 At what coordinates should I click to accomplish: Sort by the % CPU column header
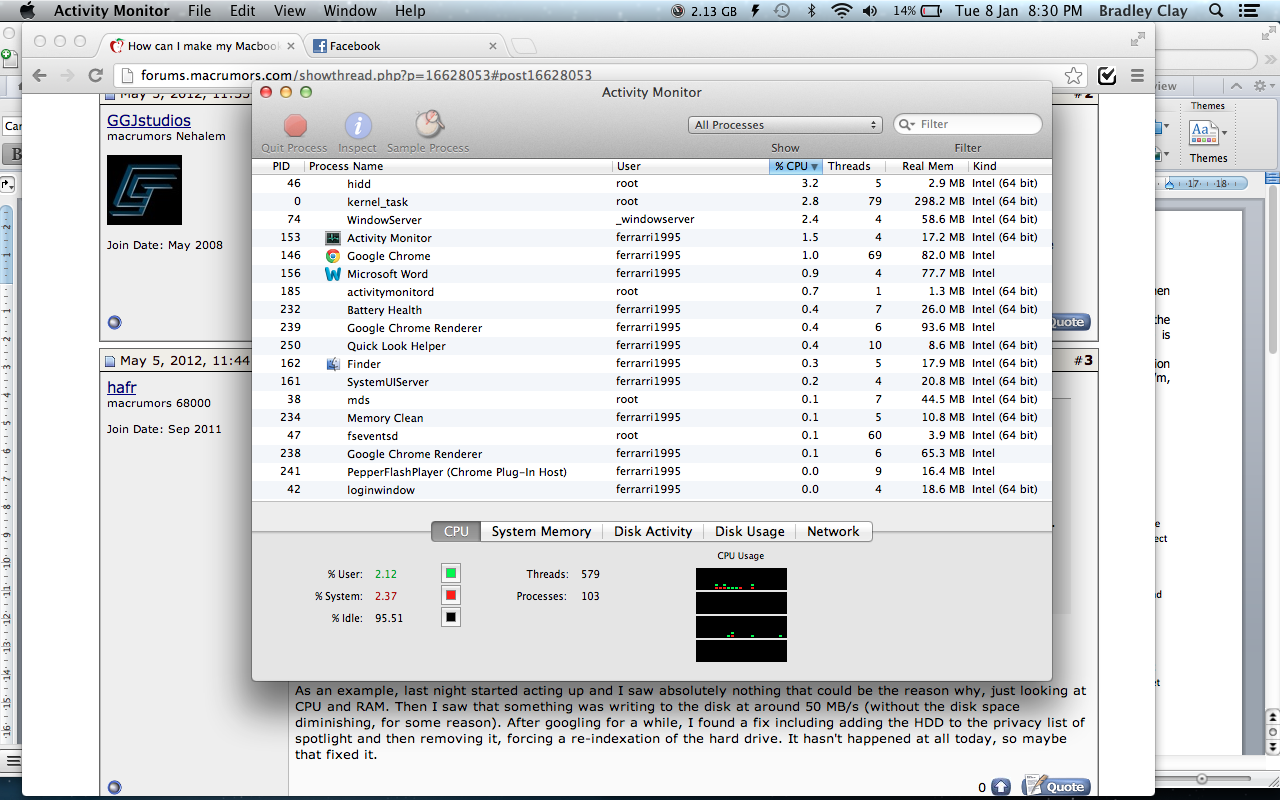(796, 166)
